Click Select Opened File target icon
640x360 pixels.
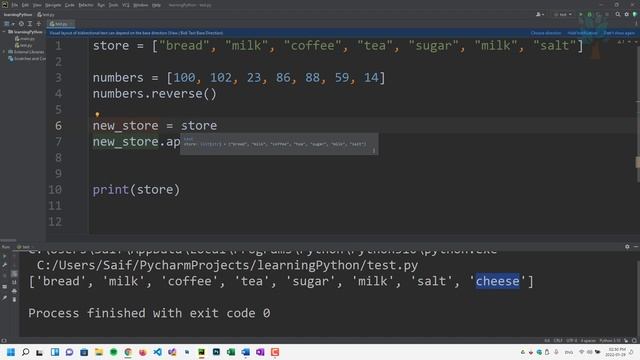coord(21,24)
